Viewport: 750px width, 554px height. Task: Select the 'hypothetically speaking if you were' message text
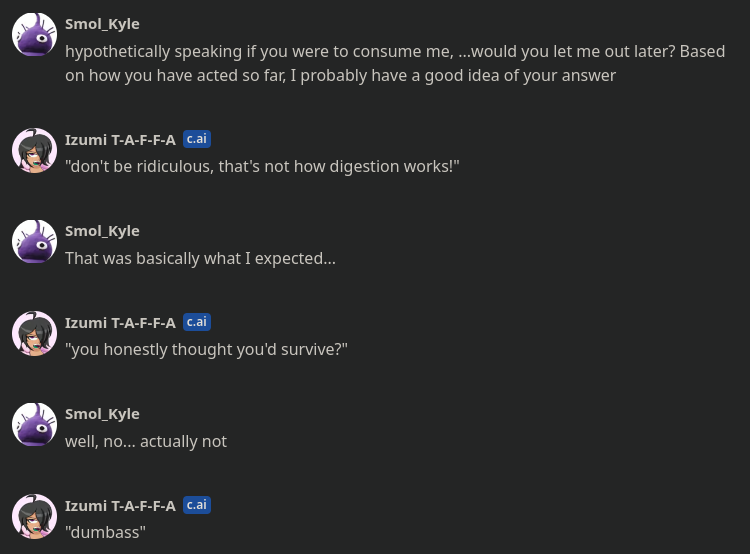click(395, 64)
